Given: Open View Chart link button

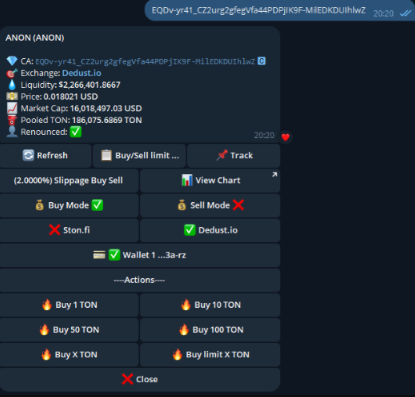Looking at the screenshot, I should point(210,181).
